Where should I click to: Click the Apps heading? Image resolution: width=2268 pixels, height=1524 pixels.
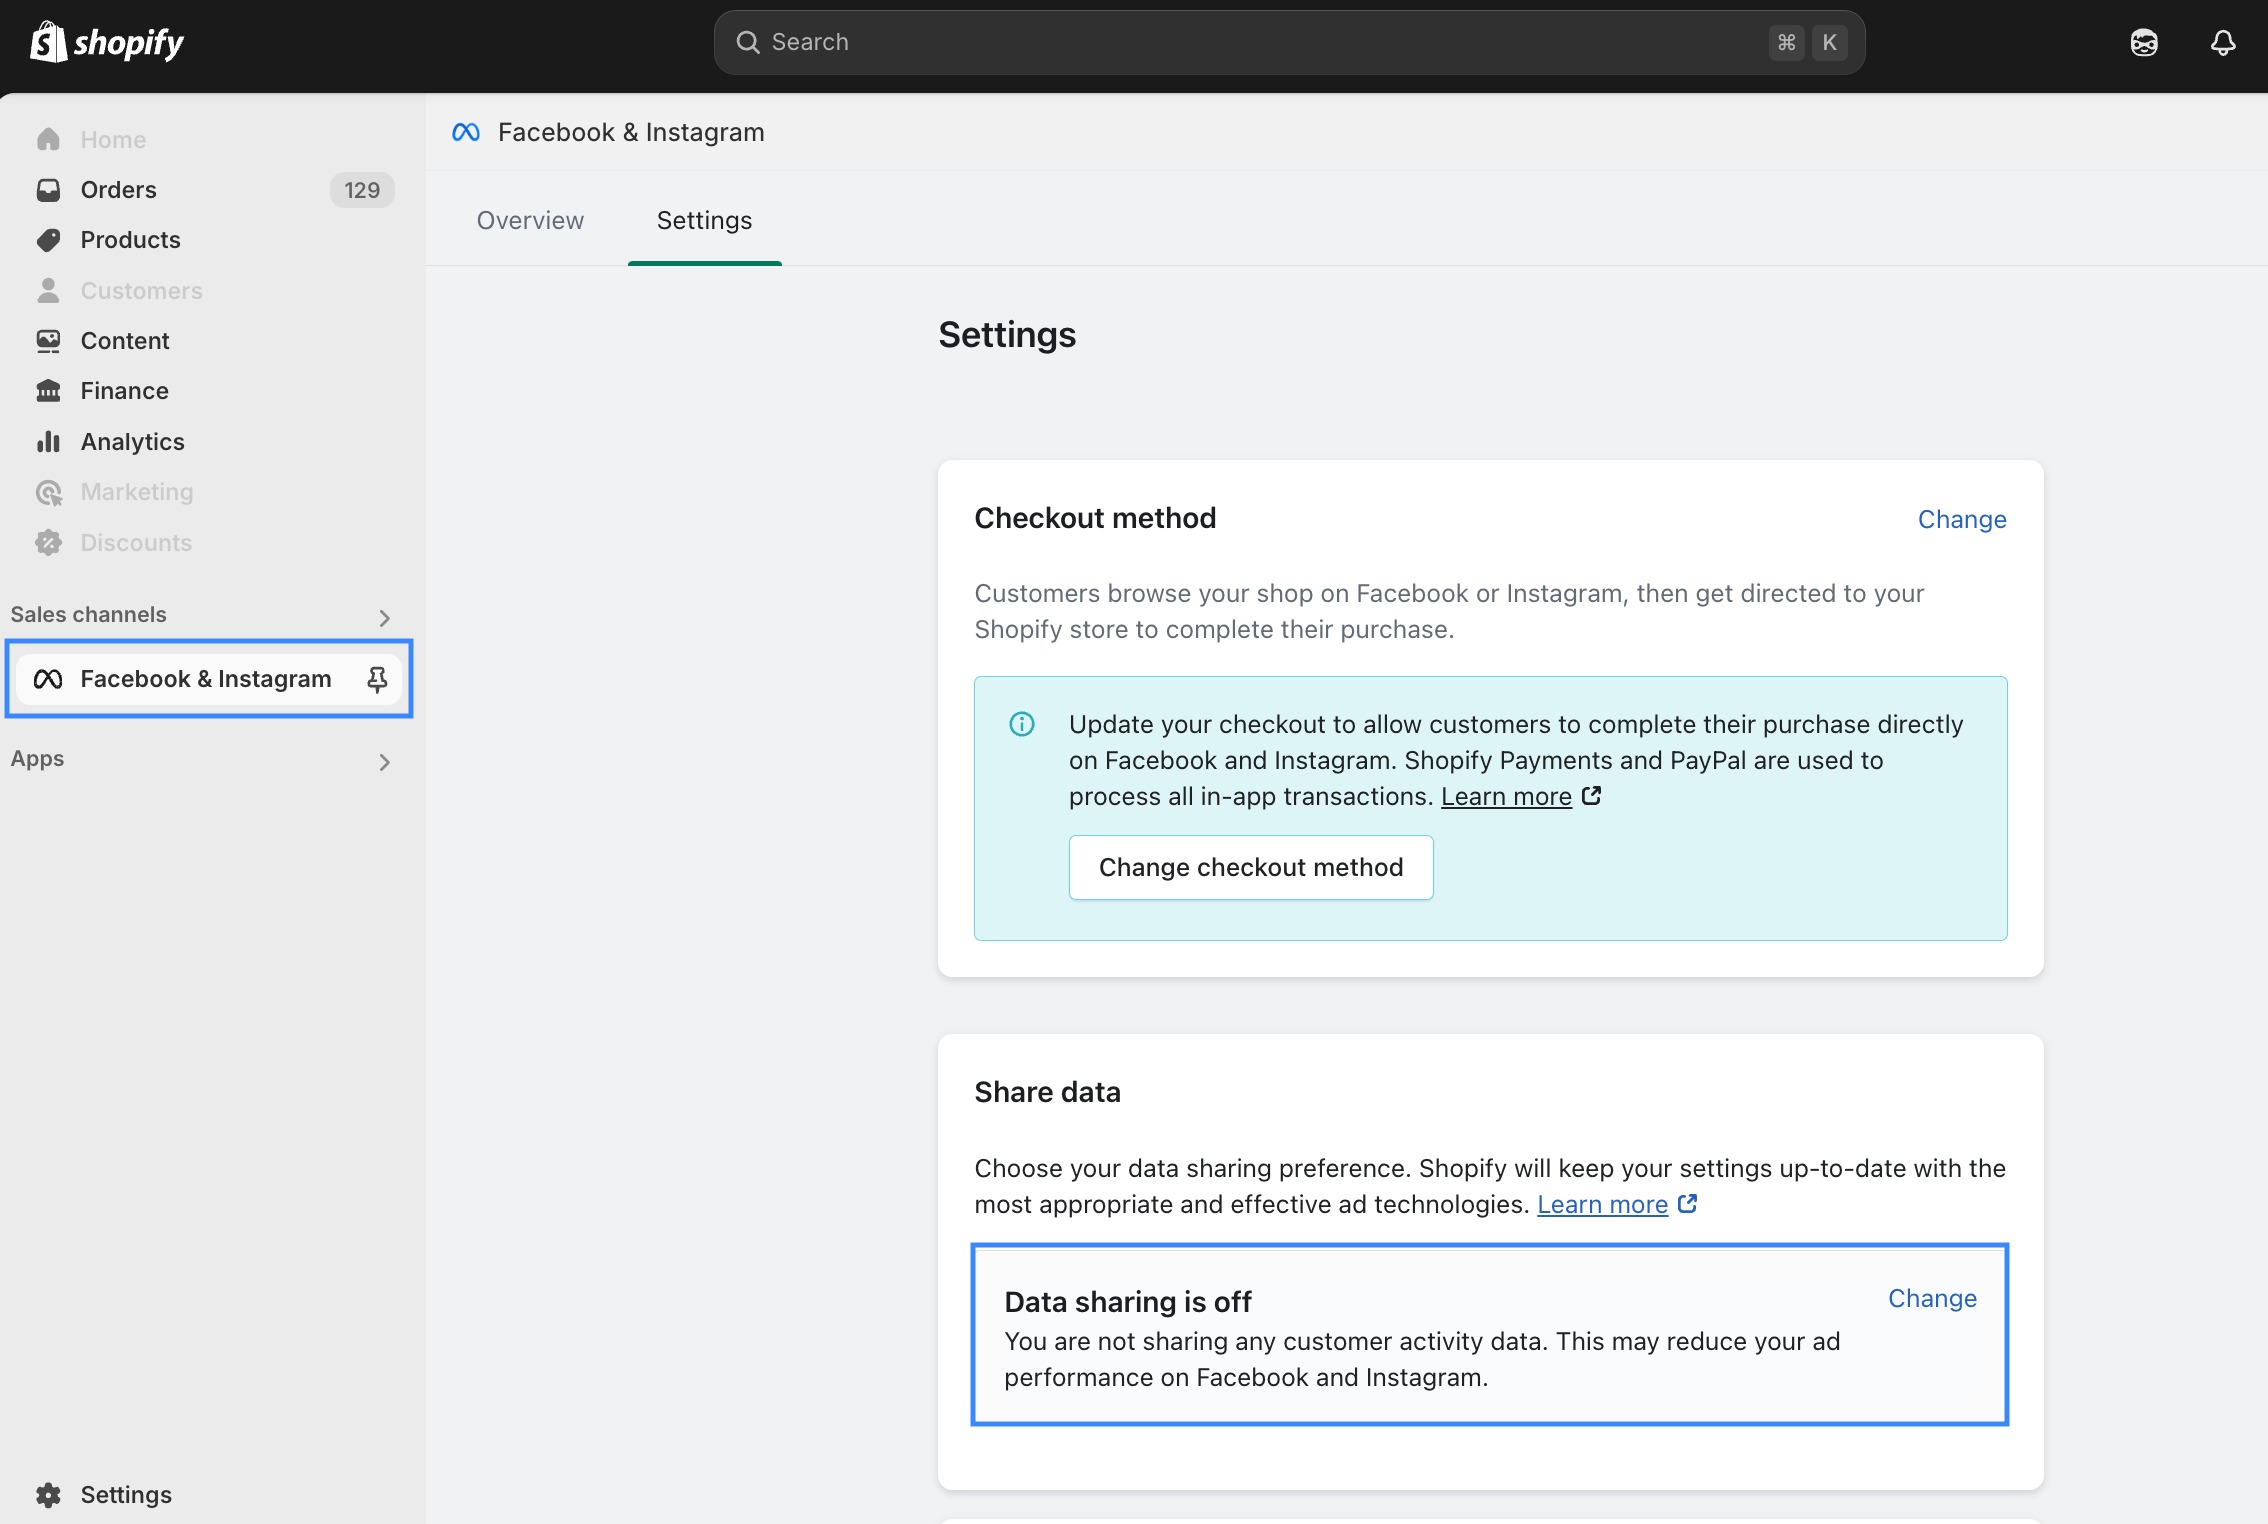click(37, 758)
